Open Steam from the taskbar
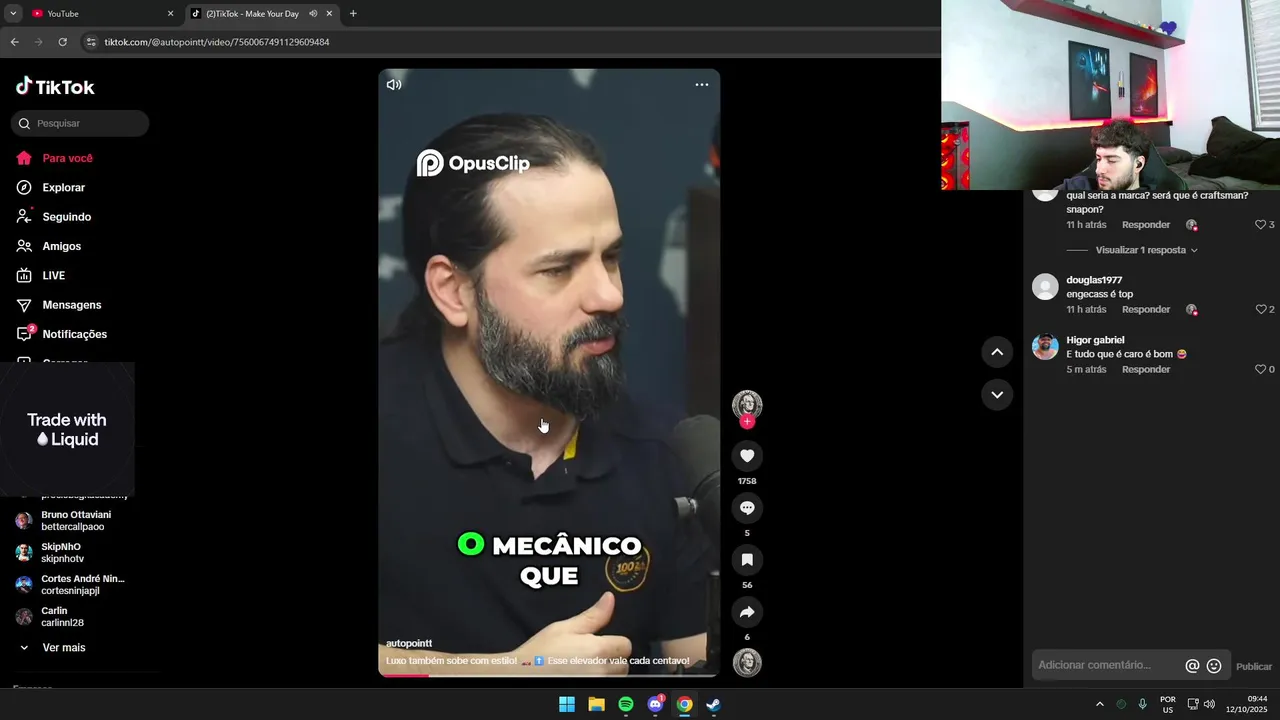Screen dimensions: 1280x720 tap(713, 704)
